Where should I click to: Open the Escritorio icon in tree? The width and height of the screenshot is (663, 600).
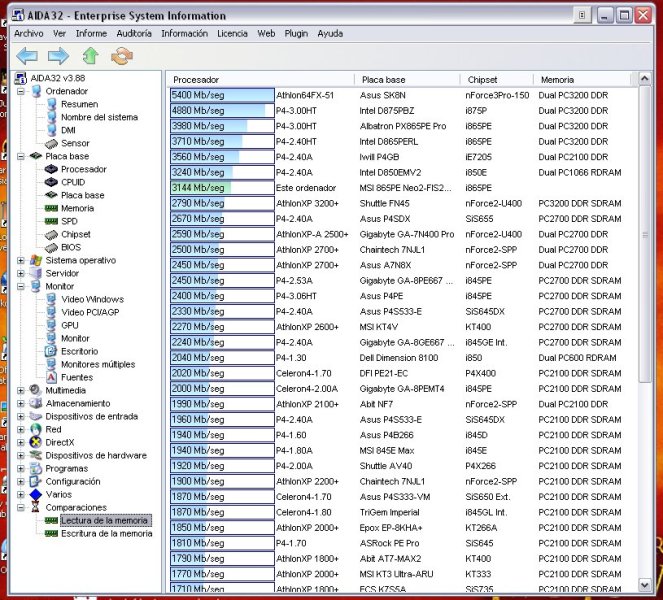coord(51,351)
